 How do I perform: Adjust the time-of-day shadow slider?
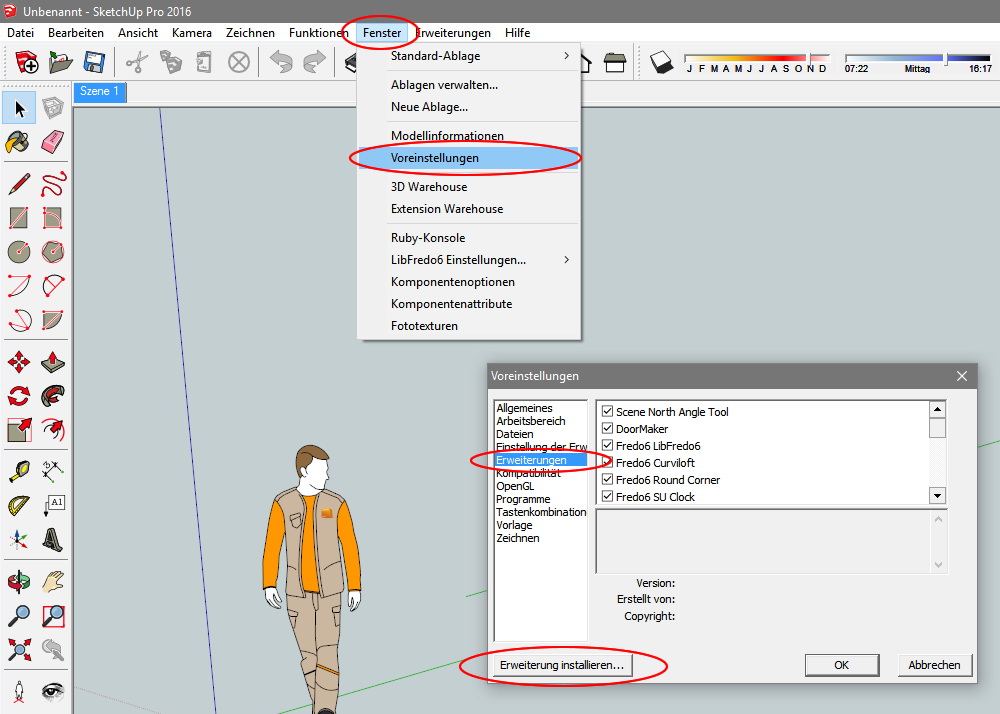[944, 60]
